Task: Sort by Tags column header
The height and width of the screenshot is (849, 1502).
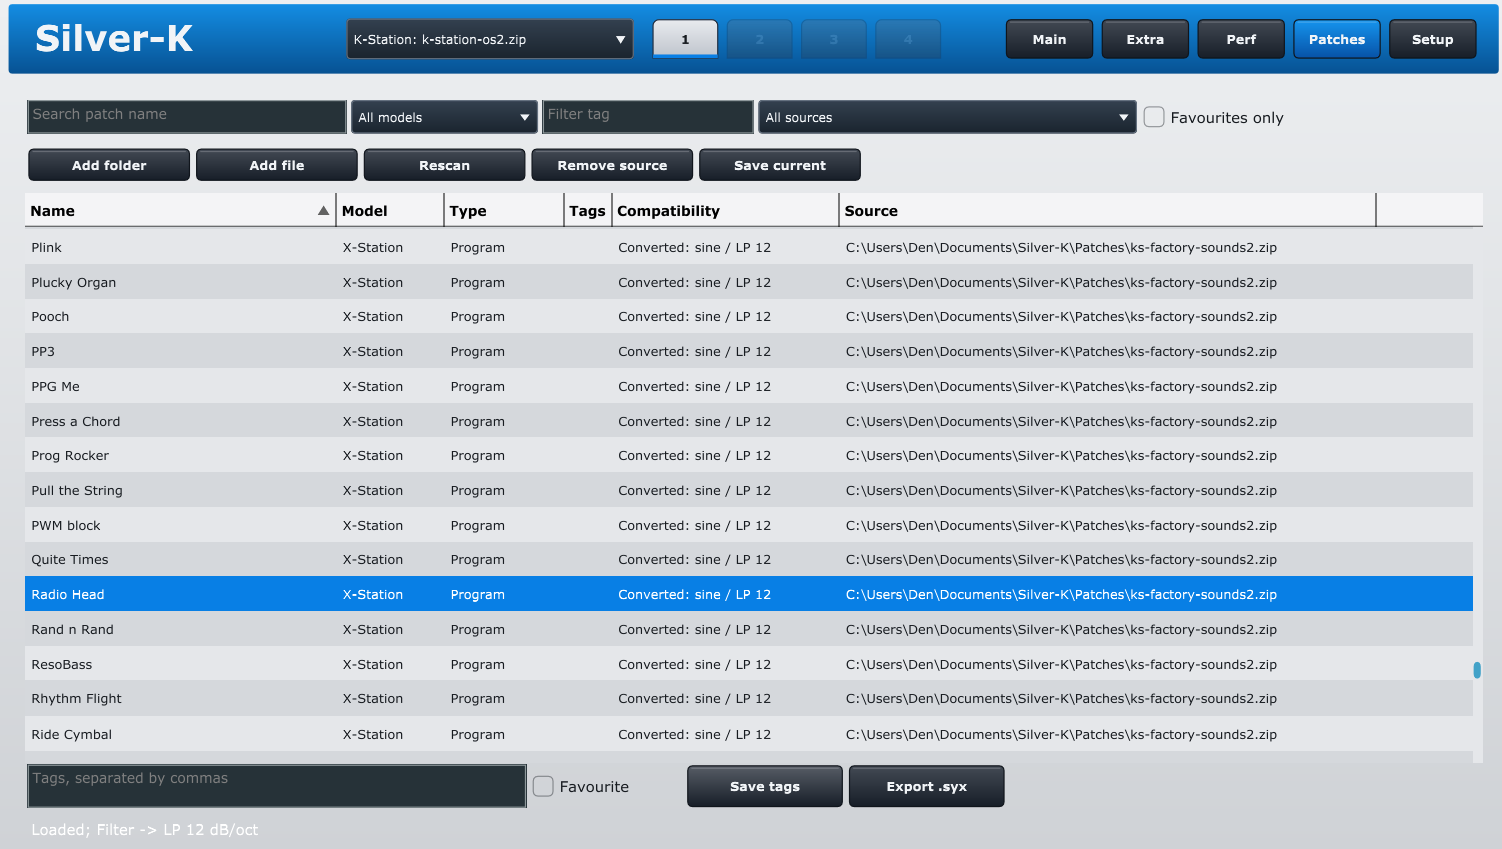Action: 588,210
